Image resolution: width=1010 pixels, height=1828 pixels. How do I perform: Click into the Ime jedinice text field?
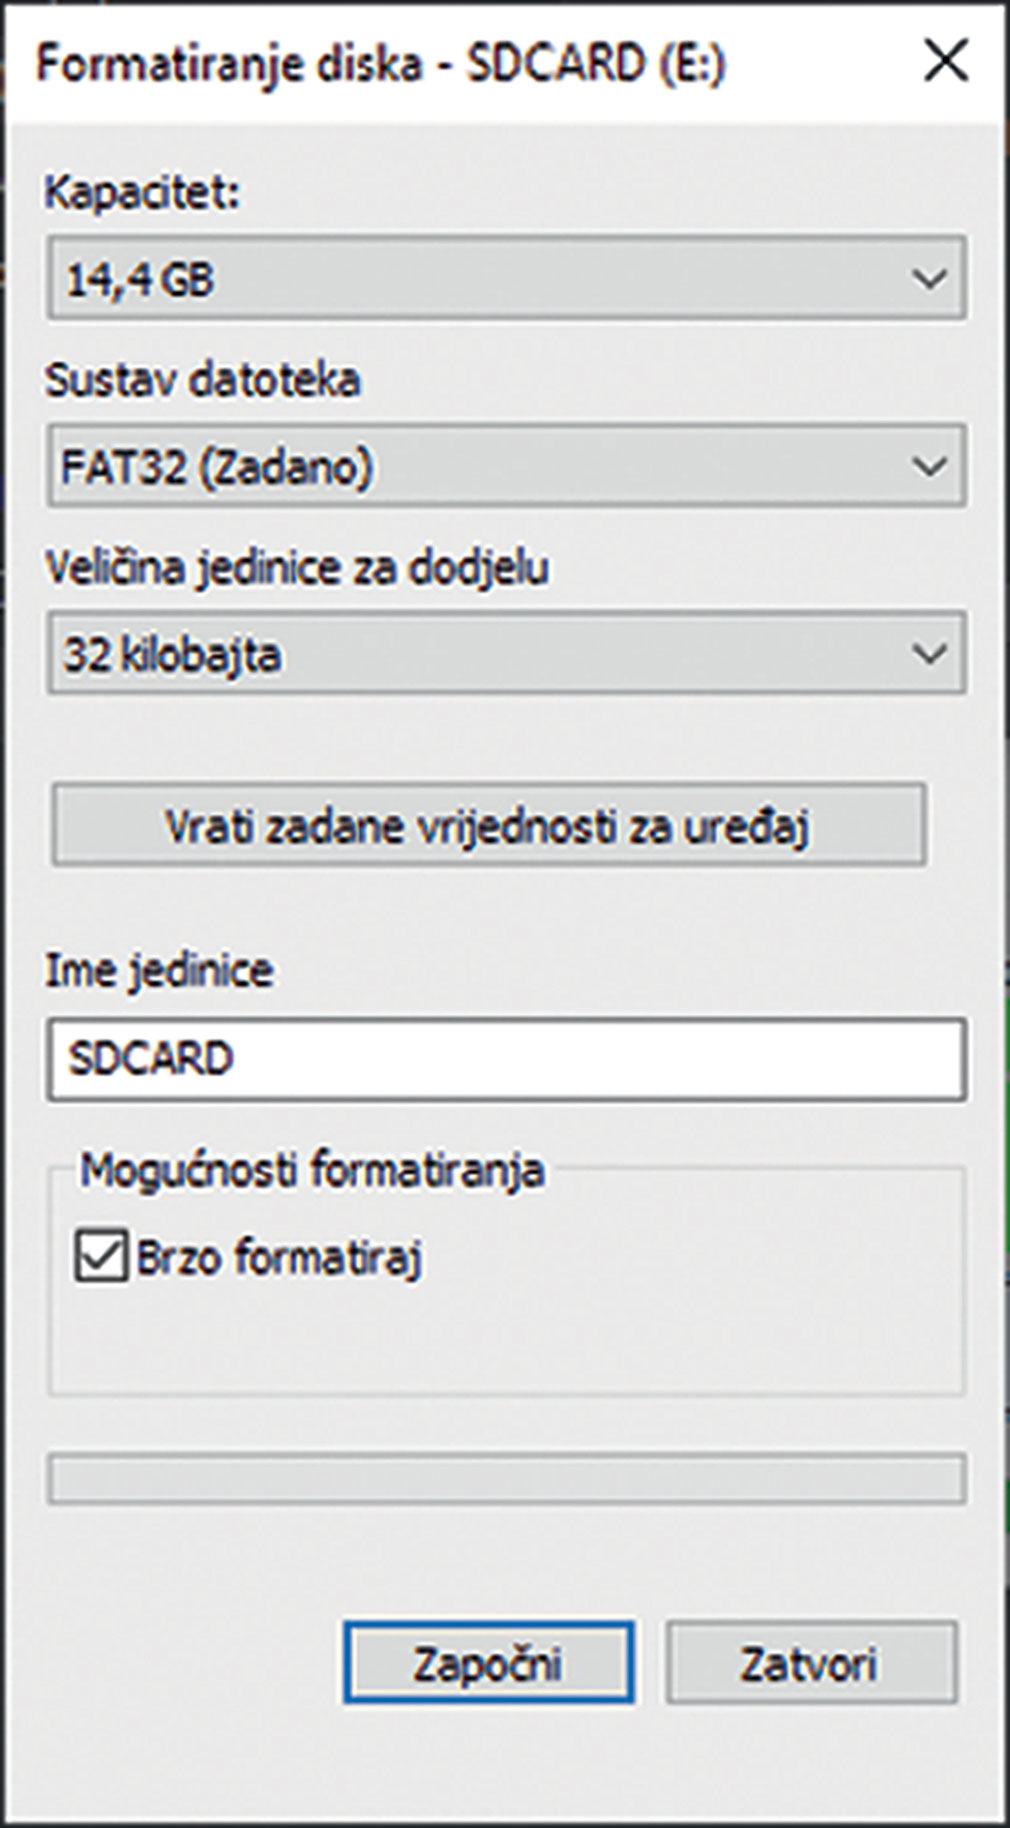[x=505, y=1059]
